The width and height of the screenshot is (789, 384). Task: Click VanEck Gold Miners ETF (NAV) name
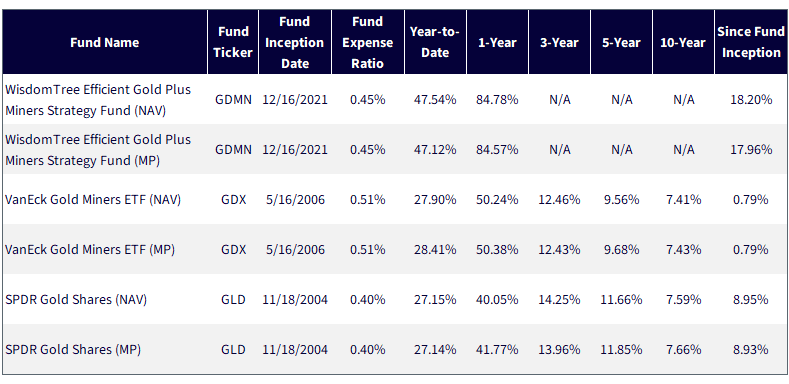click(93, 200)
